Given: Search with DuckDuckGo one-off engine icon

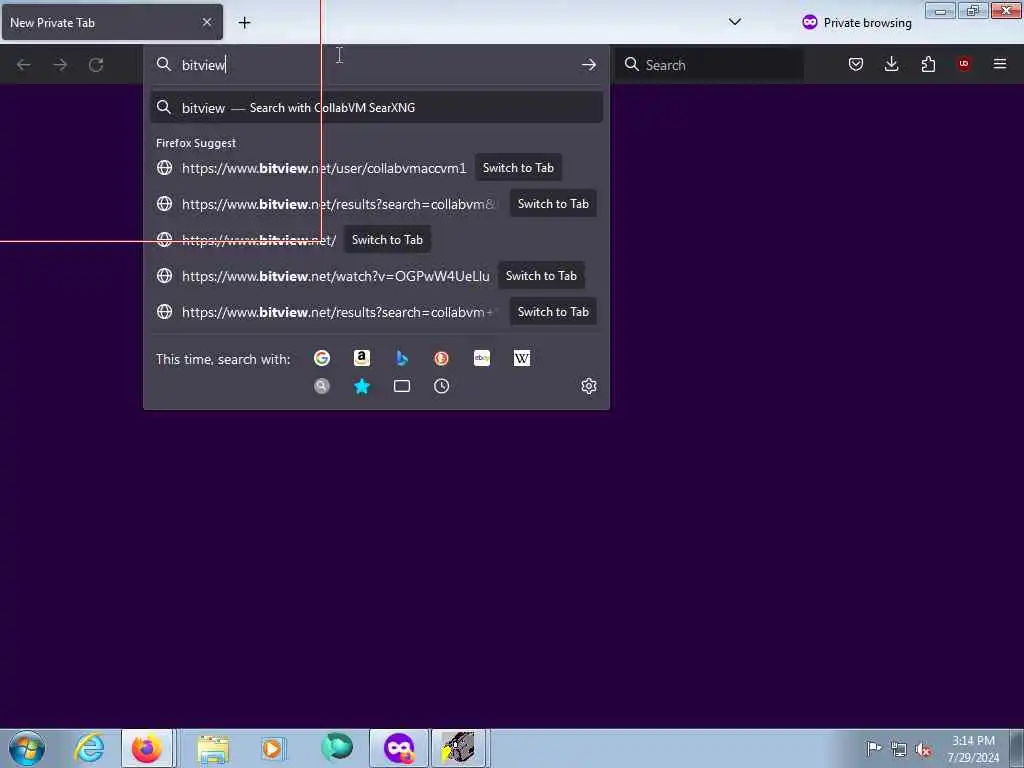Looking at the screenshot, I should click(x=441, y=358).
